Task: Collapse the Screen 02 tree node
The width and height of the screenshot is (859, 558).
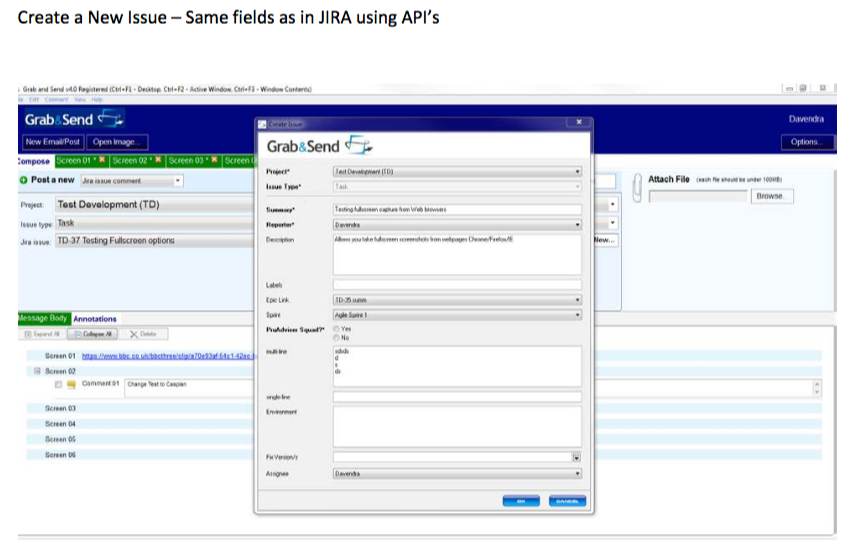Action: pyautogui.click(x=37, y=371)
